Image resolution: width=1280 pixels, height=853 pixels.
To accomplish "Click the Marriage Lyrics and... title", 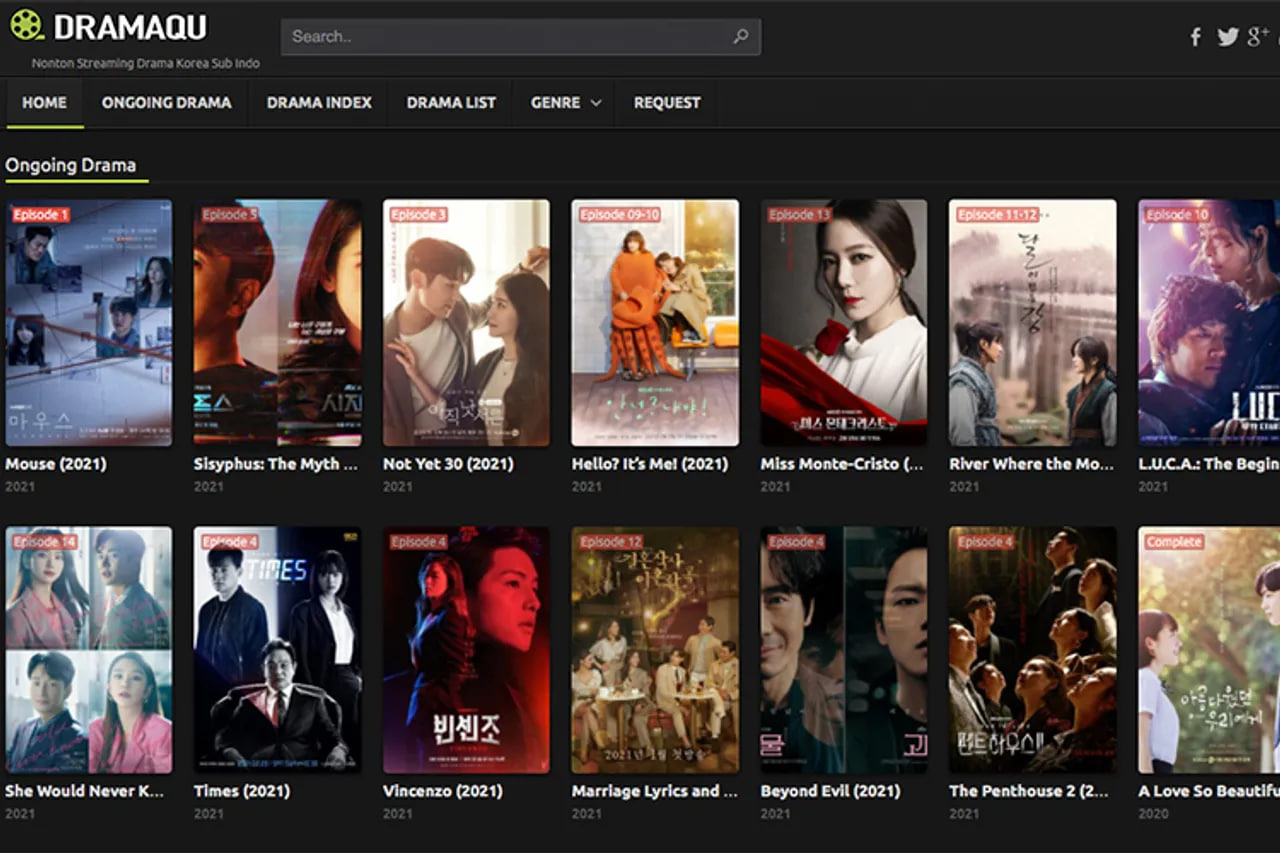I will (x=654, y=791).
